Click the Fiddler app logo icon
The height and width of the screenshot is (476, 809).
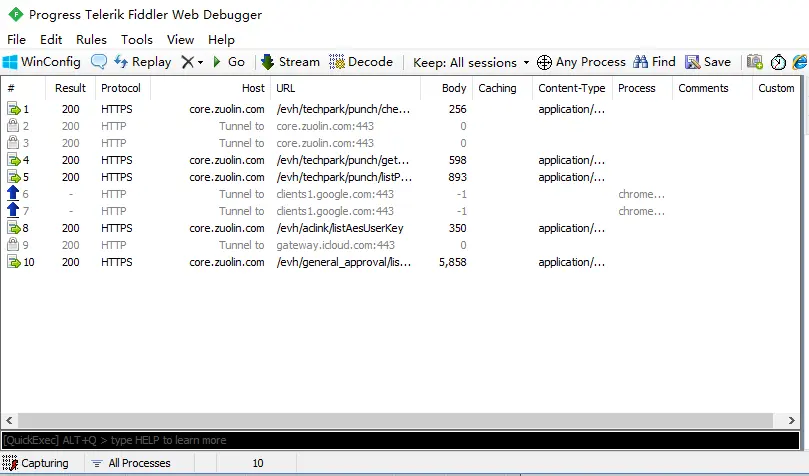point(16,14)
